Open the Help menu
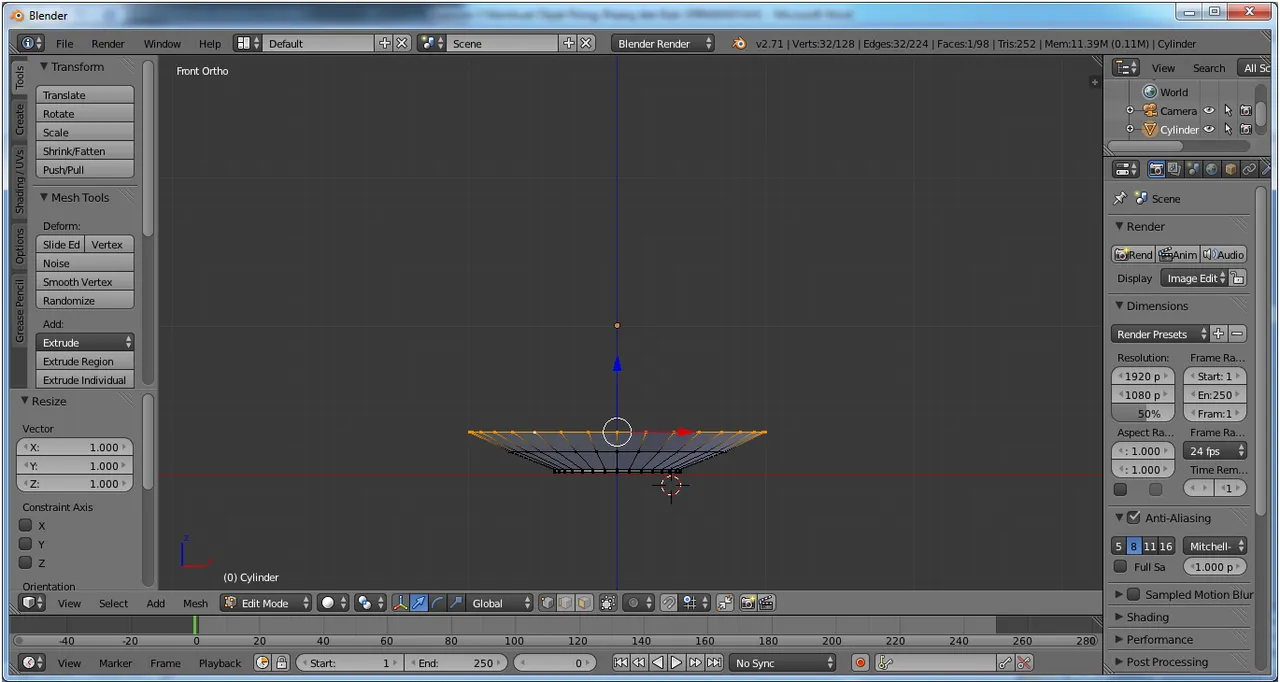Viewport: 1280px width, 682px height. [x=210, y=44]
